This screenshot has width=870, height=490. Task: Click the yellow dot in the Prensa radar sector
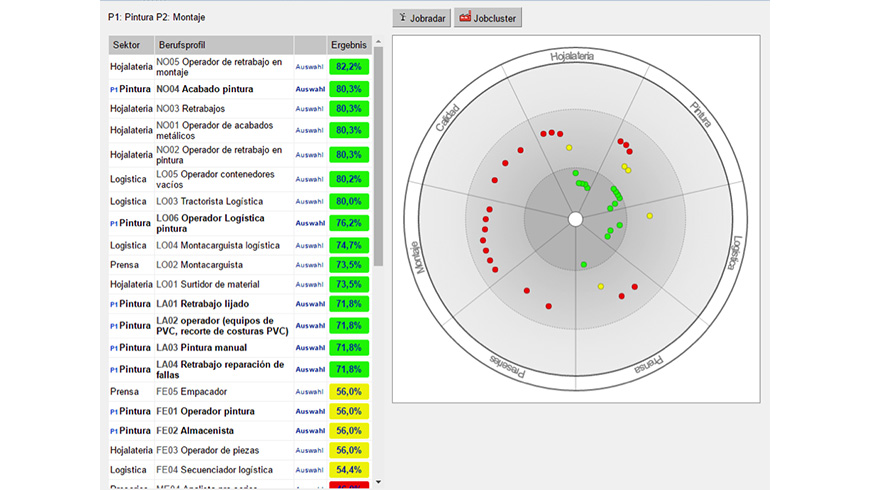(x=601, y=286)
